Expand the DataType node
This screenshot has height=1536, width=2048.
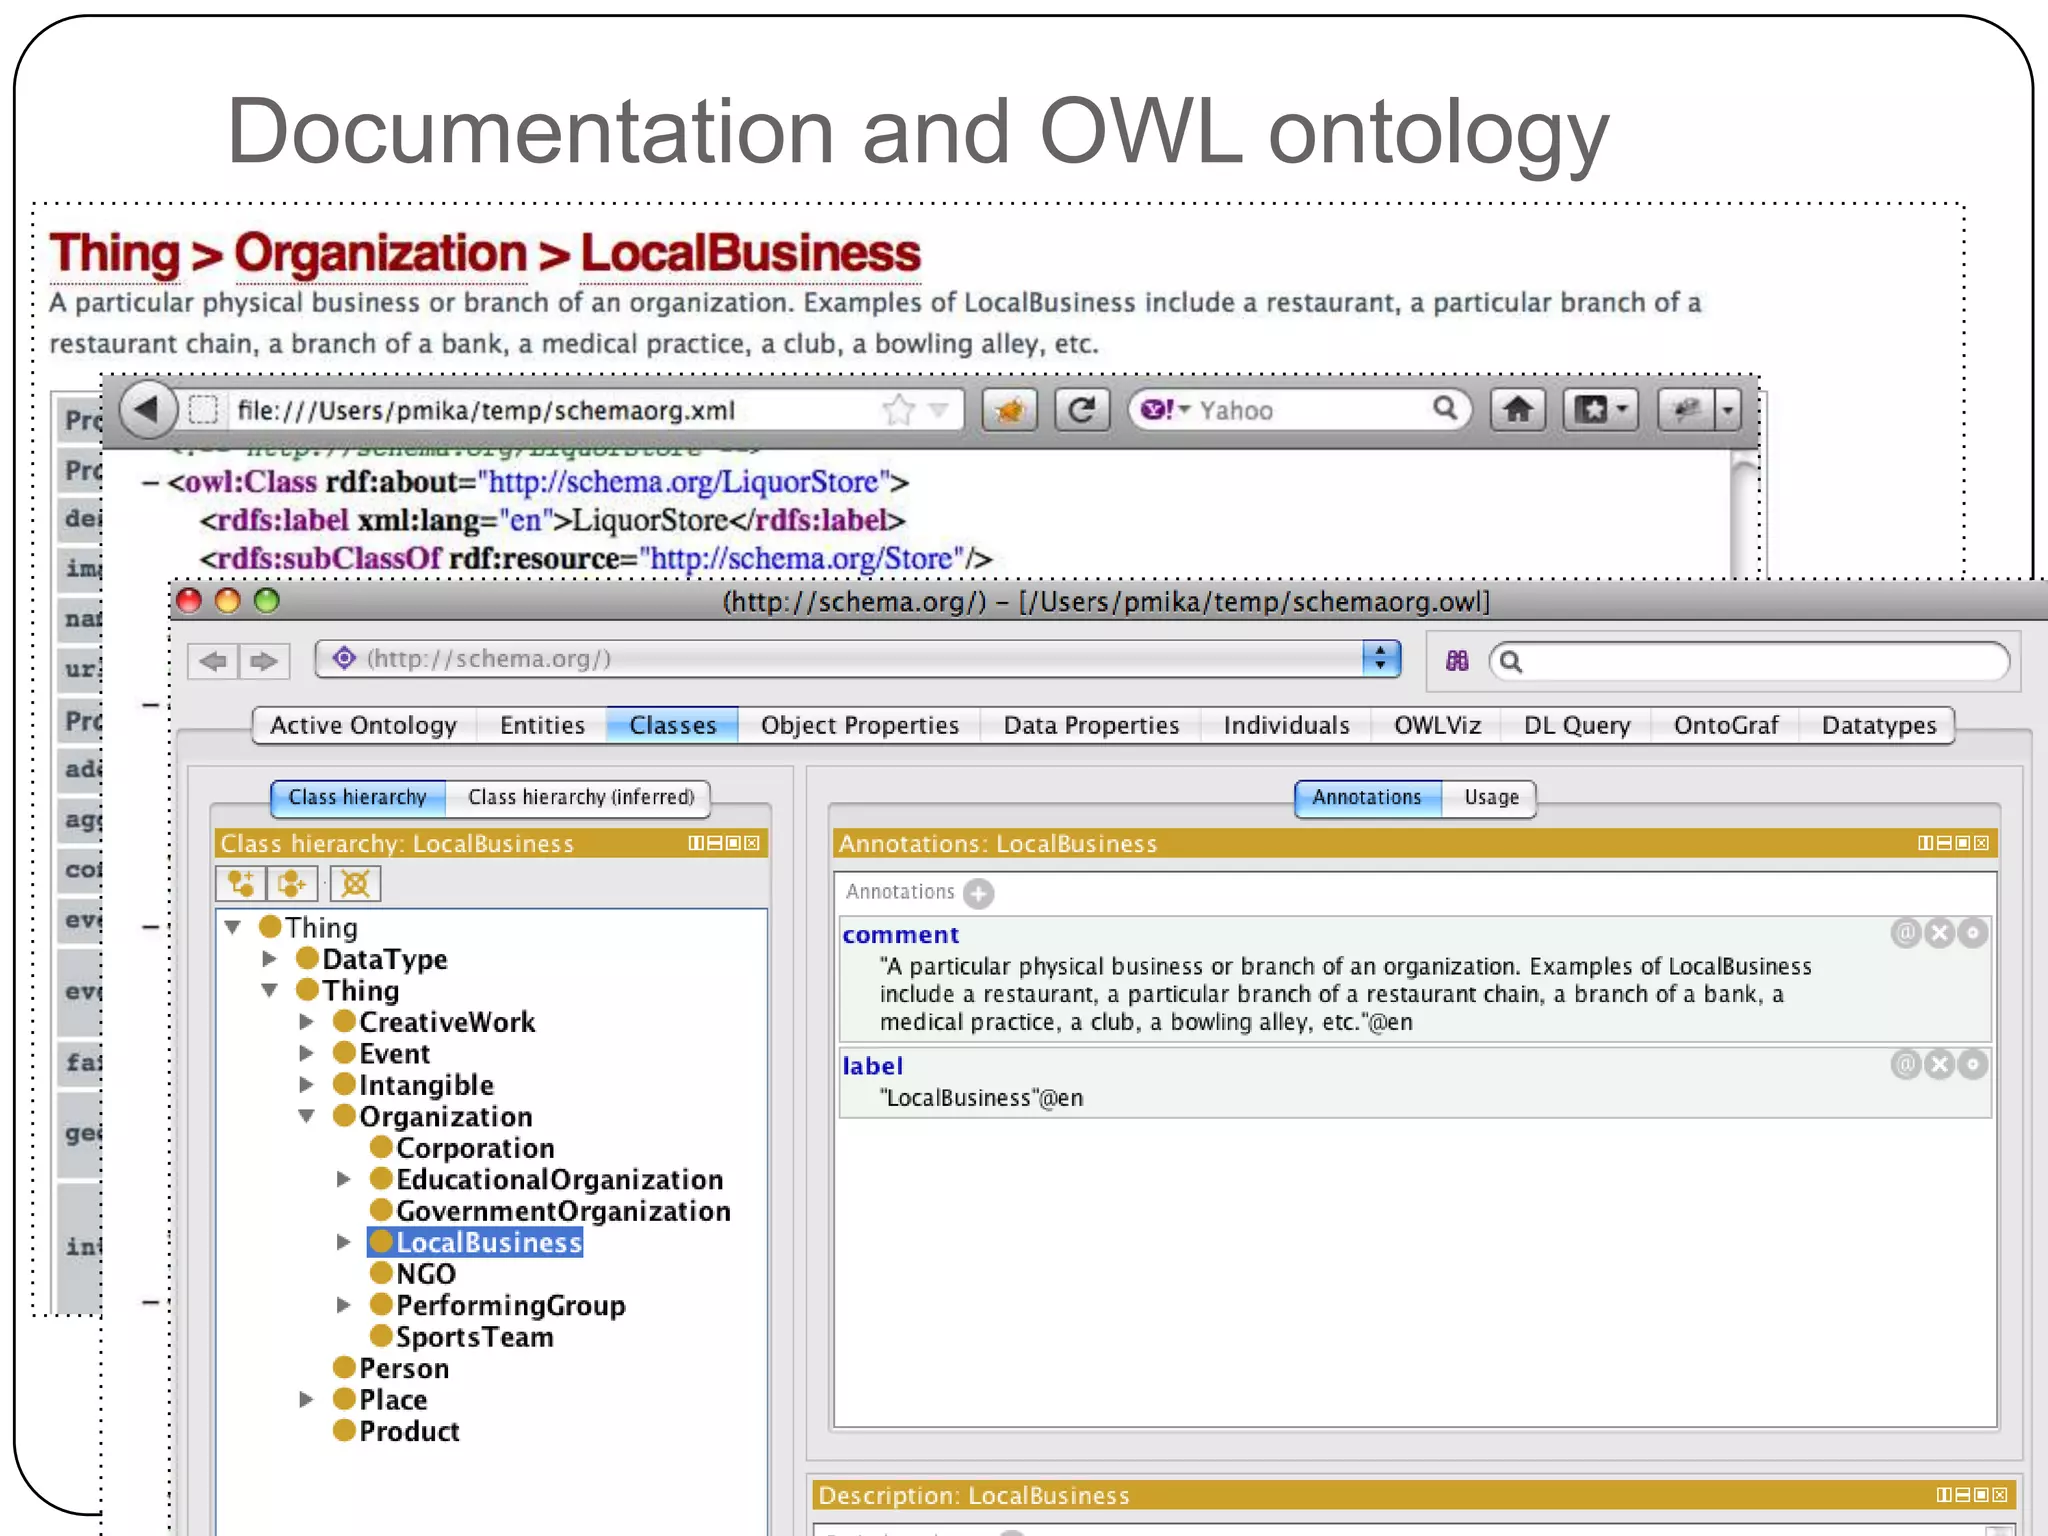[270, 959]
